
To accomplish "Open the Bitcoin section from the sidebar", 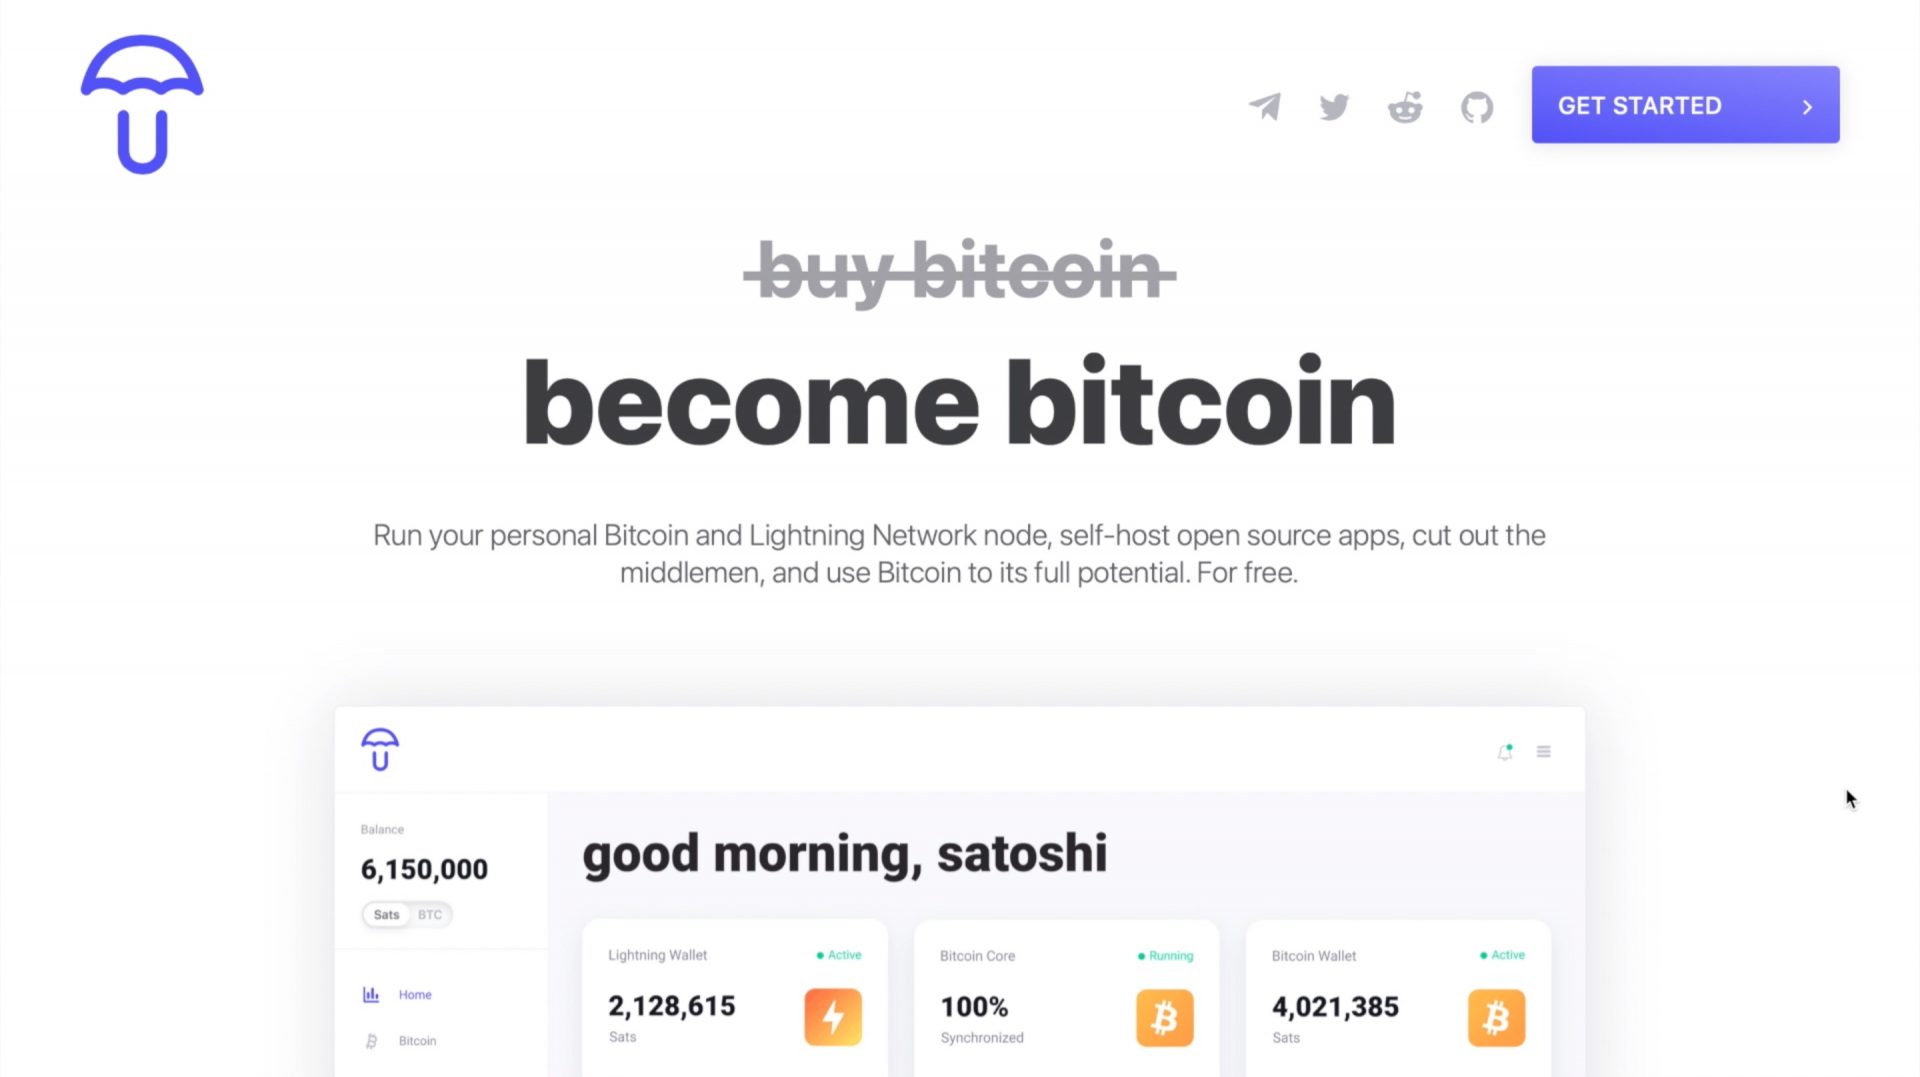I will [417, 1040].
